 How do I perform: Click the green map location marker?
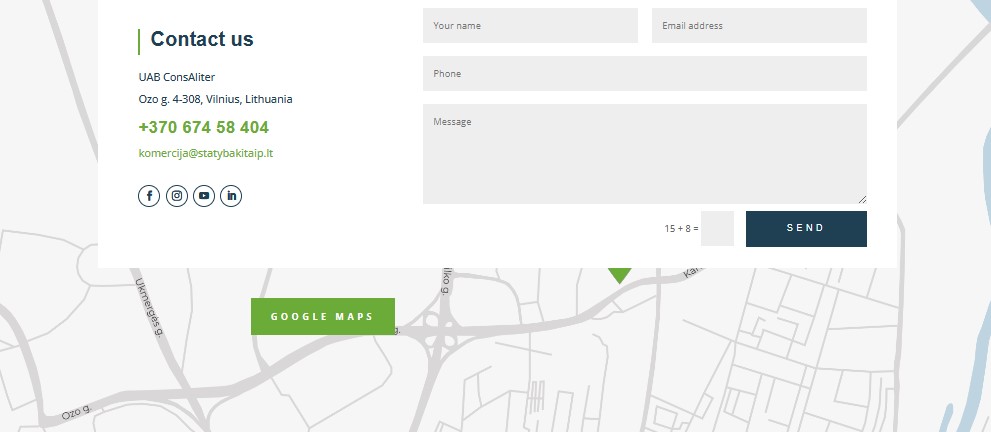coord(619,275)
